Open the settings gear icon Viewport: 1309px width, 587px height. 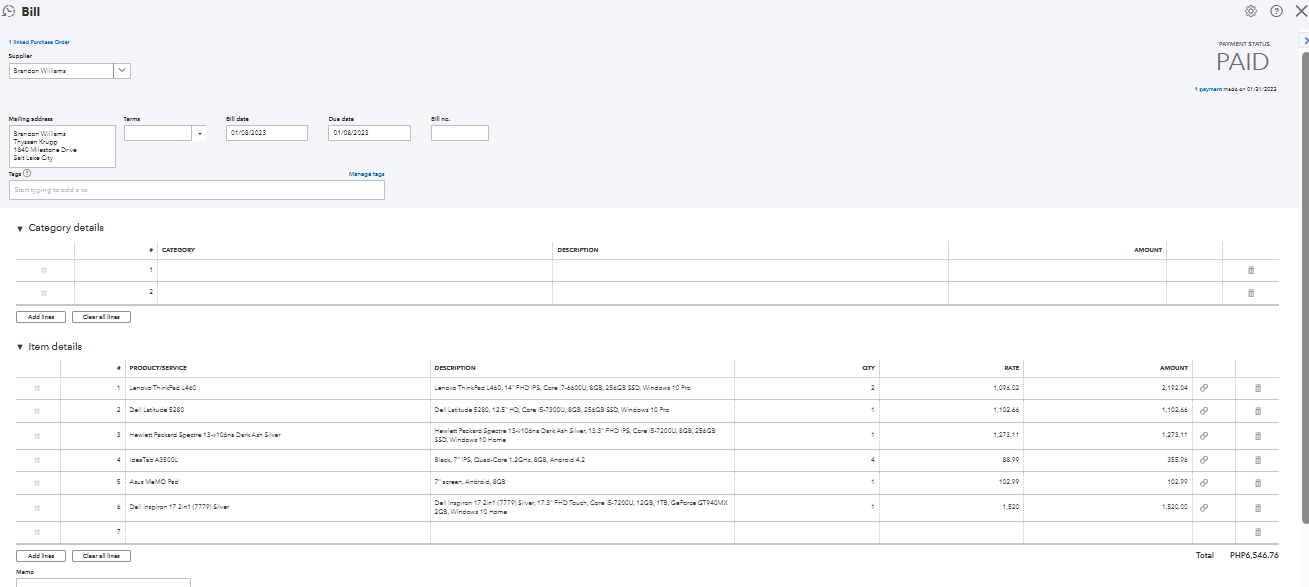tap(1250, 11)
